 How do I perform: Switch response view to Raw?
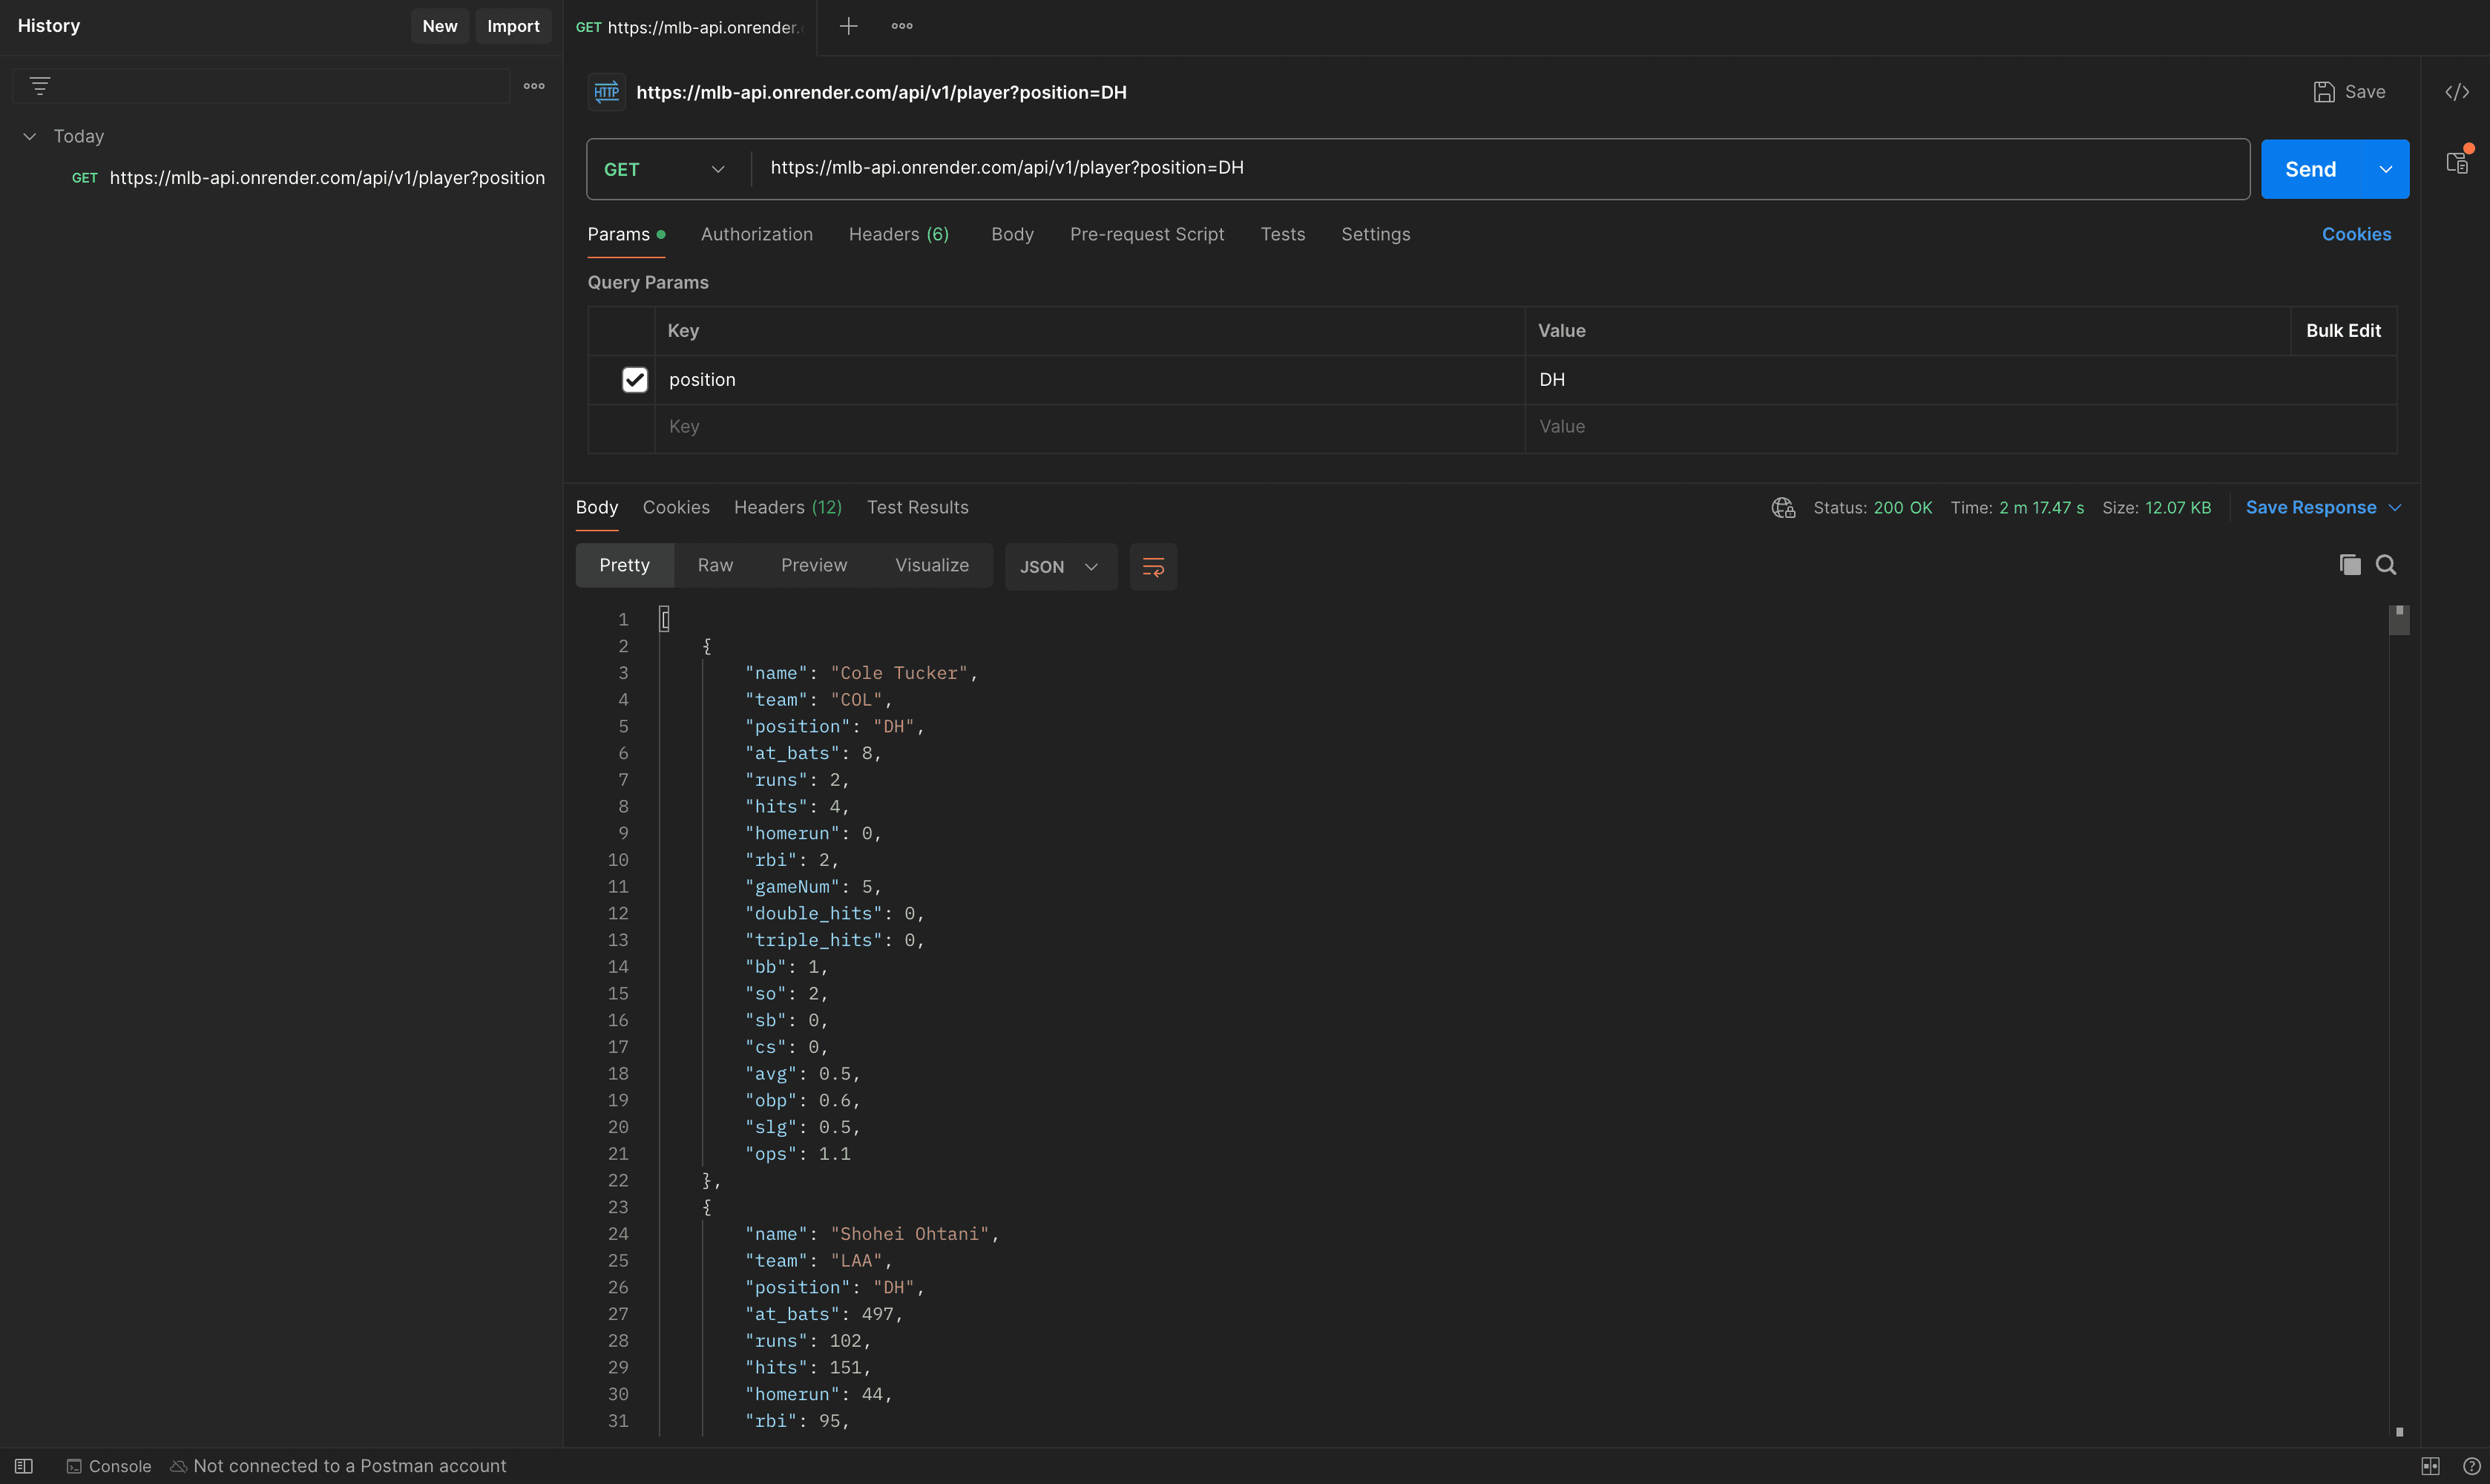pyautogui.click(x=715, y=566)
